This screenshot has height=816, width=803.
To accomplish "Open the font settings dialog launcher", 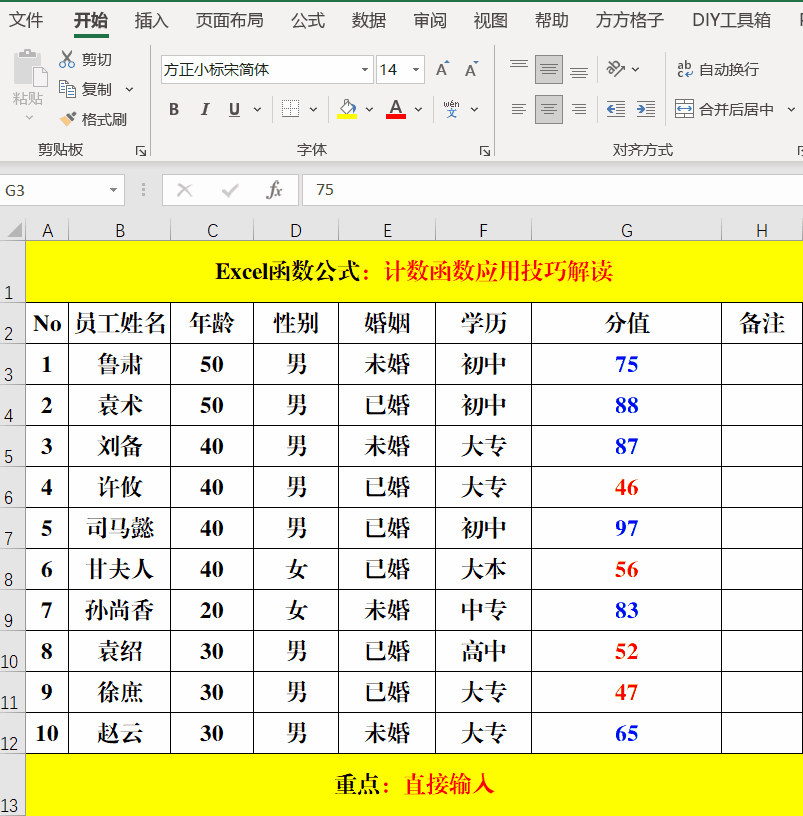I will [485, 151].
